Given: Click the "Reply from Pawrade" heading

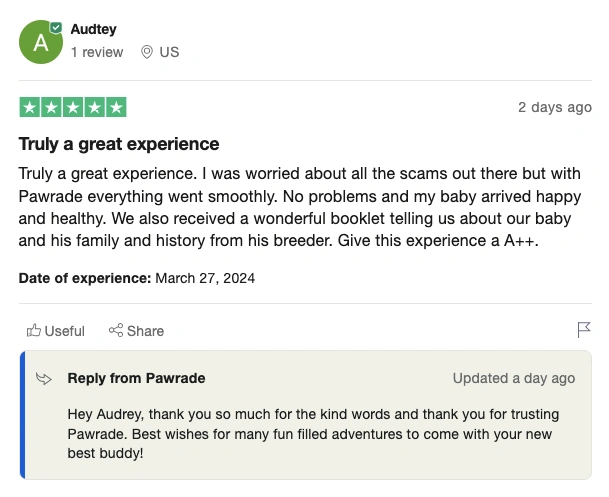Looking at the screenshot, I should pos(136,378).
